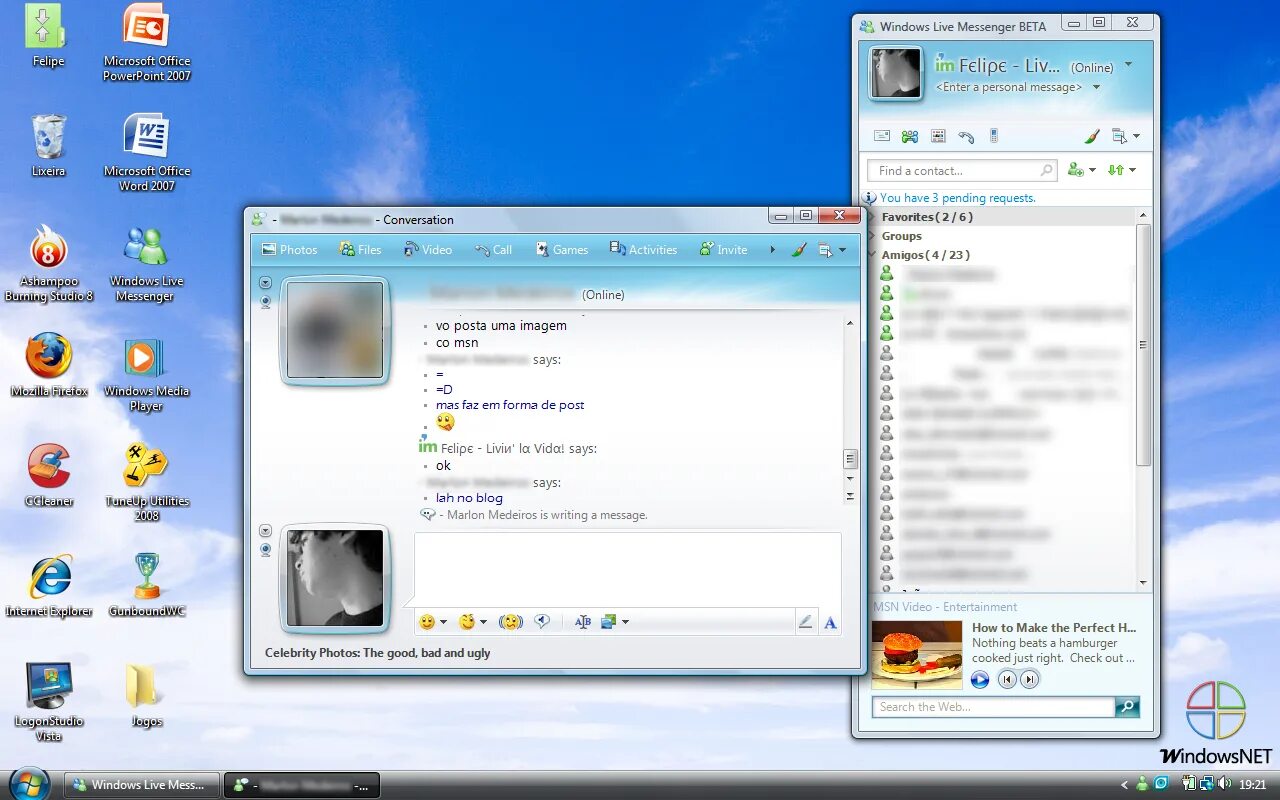Viewport: 1280px width, 800px height.
Task: Click the toolbar overflow arrow after Invite
Action: (x=772, y=250)
